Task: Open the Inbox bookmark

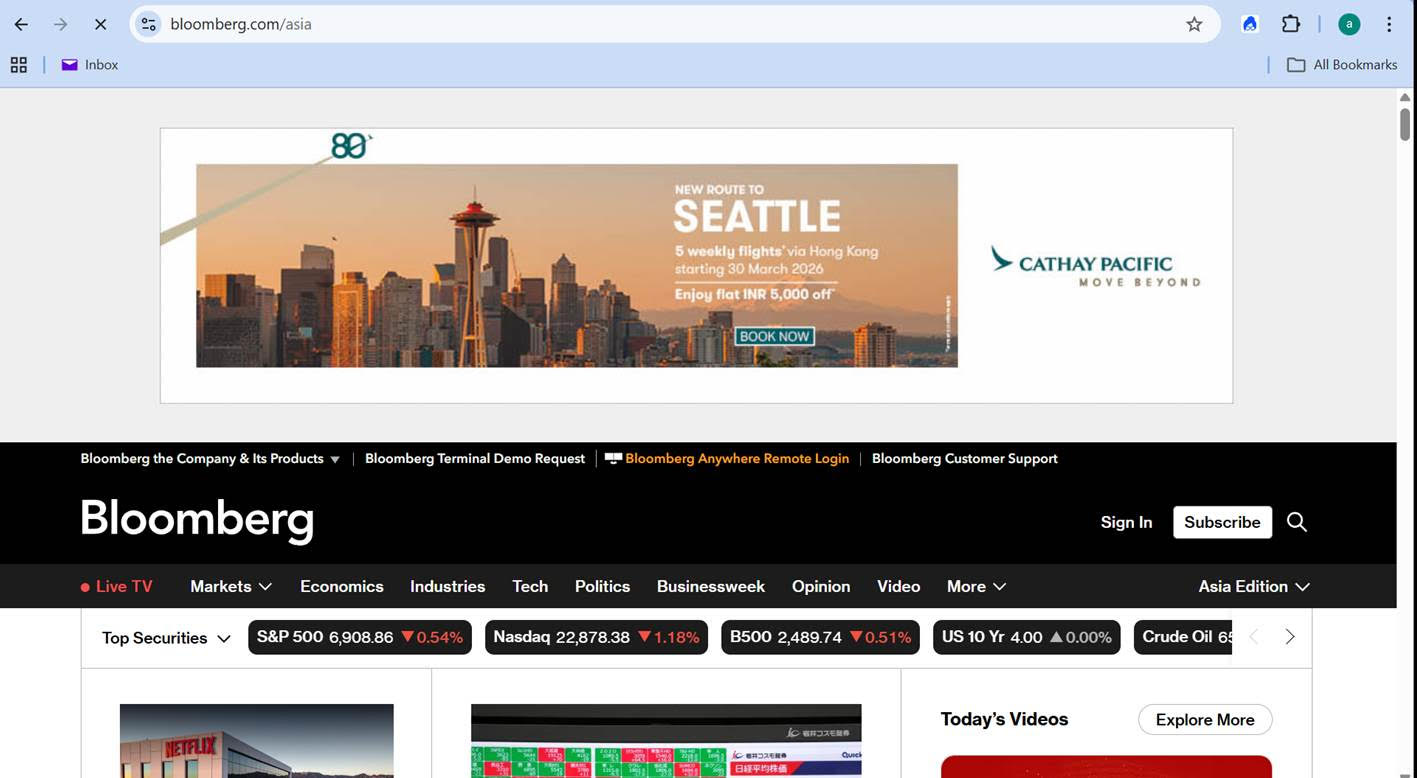Action: click(x=89, y=65)
